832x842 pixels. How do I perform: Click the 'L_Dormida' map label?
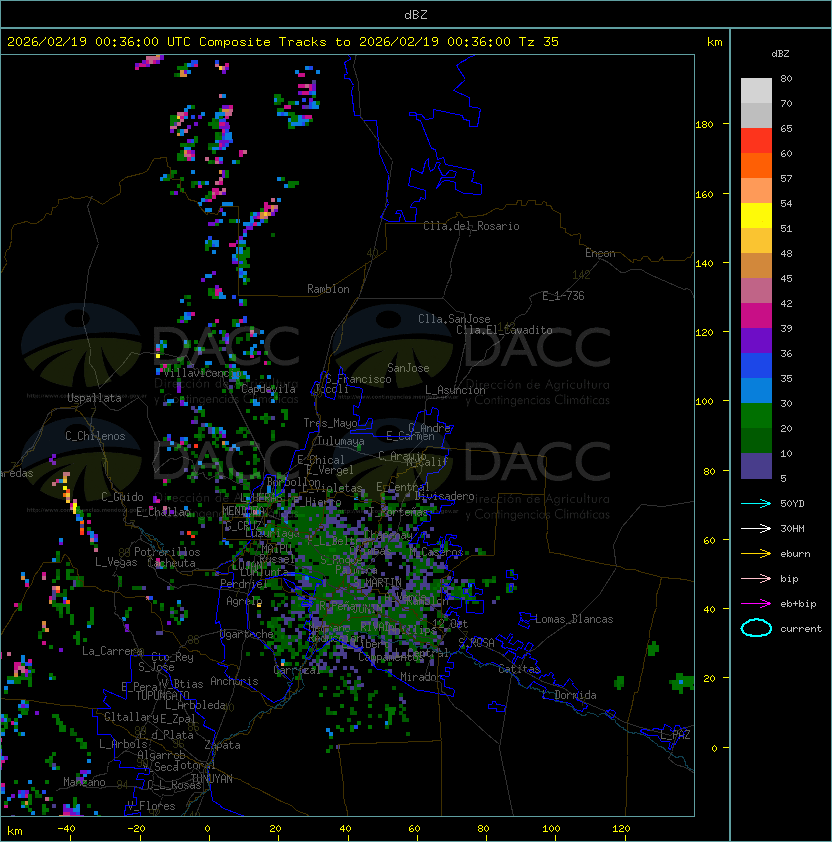pos(569,695)
